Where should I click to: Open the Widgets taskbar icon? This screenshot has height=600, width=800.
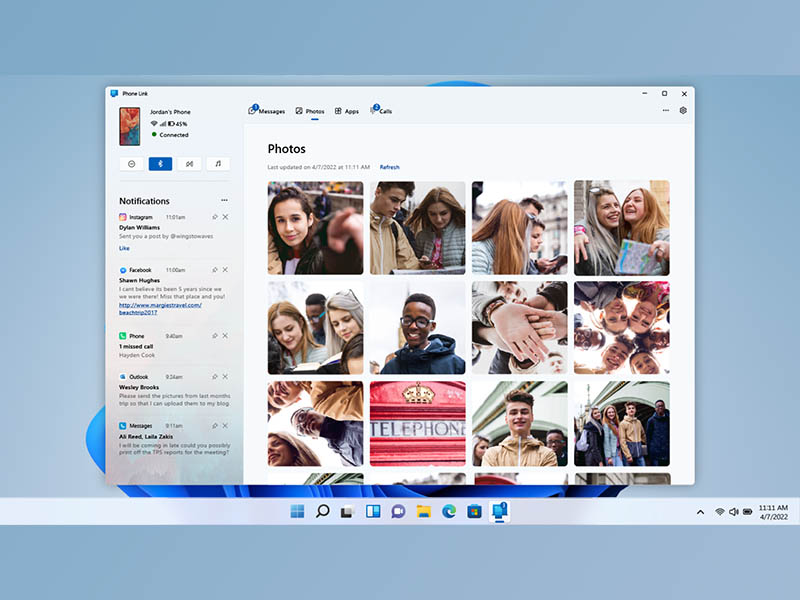(x=373, y=511)
